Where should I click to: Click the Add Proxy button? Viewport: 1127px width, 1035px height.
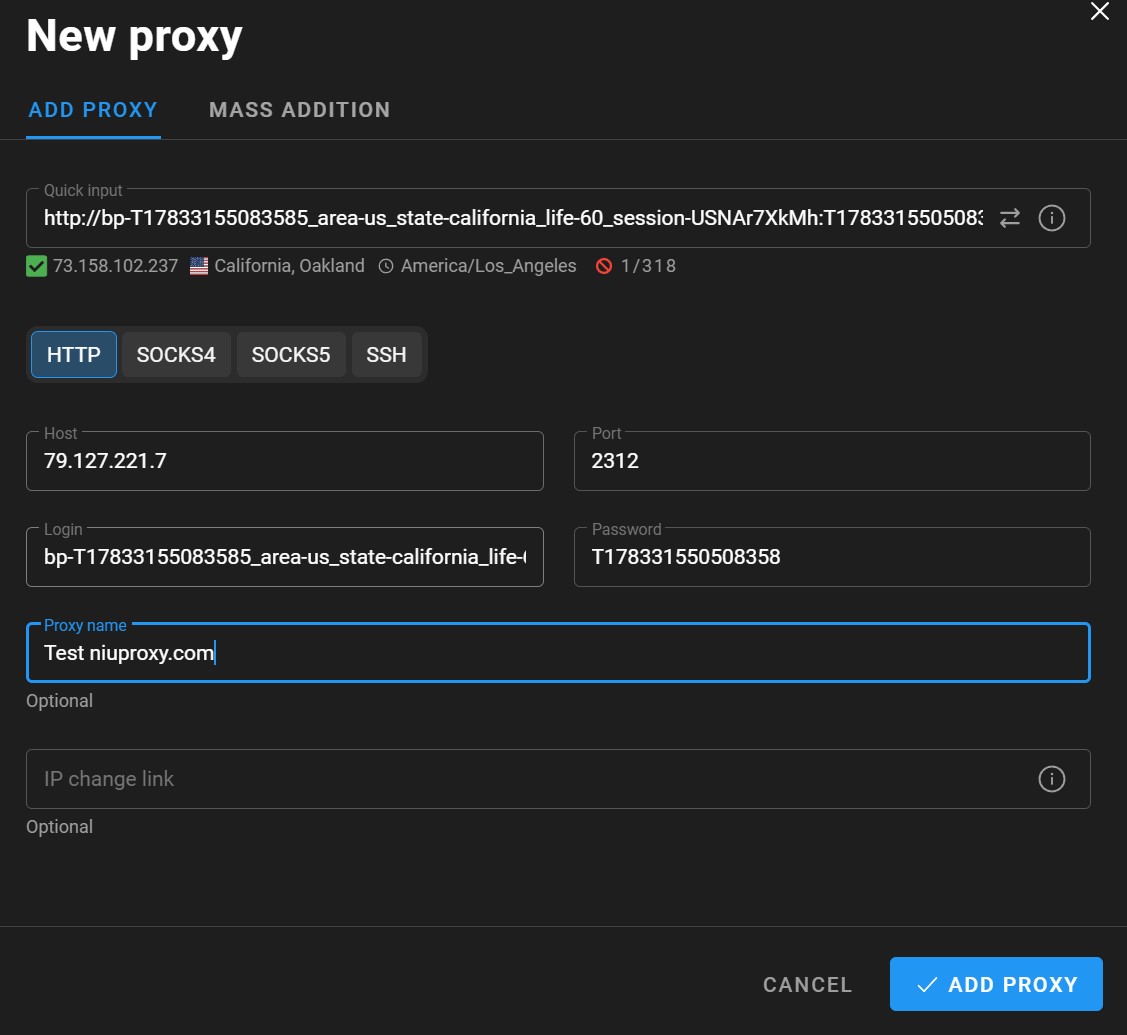pyautogui.click(x=995, y=984)
